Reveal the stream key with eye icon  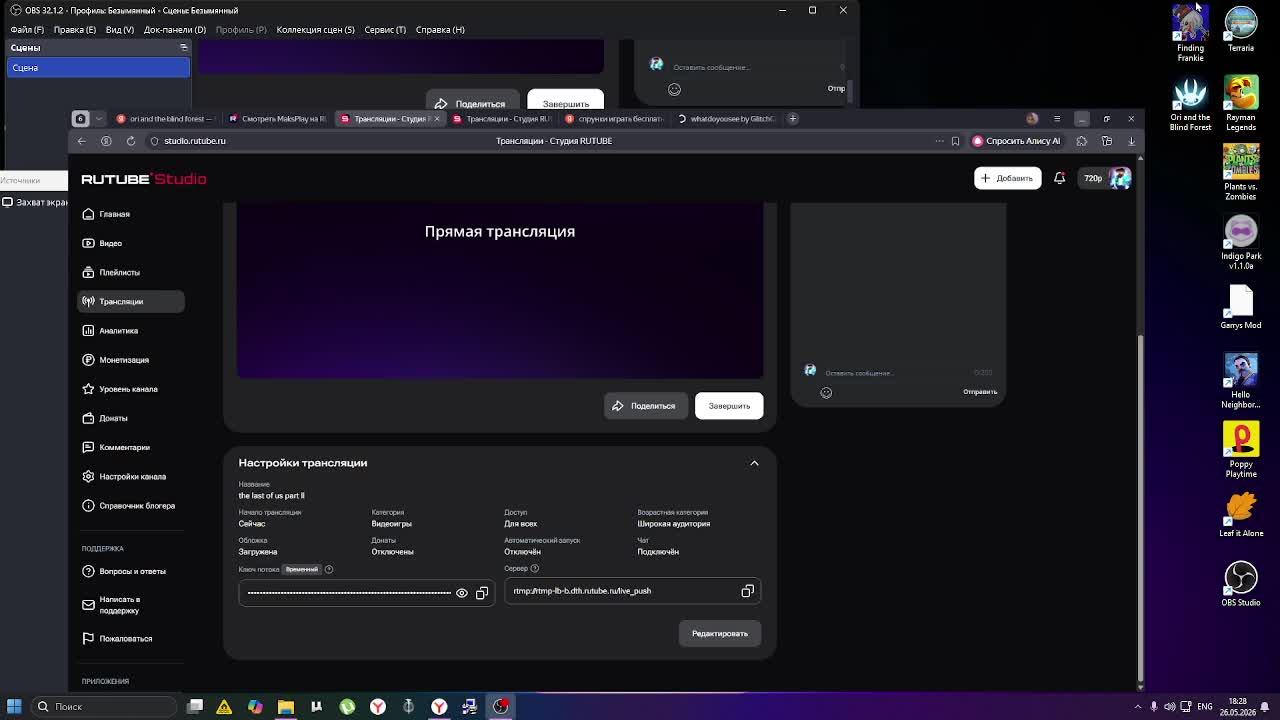[461, 593]
